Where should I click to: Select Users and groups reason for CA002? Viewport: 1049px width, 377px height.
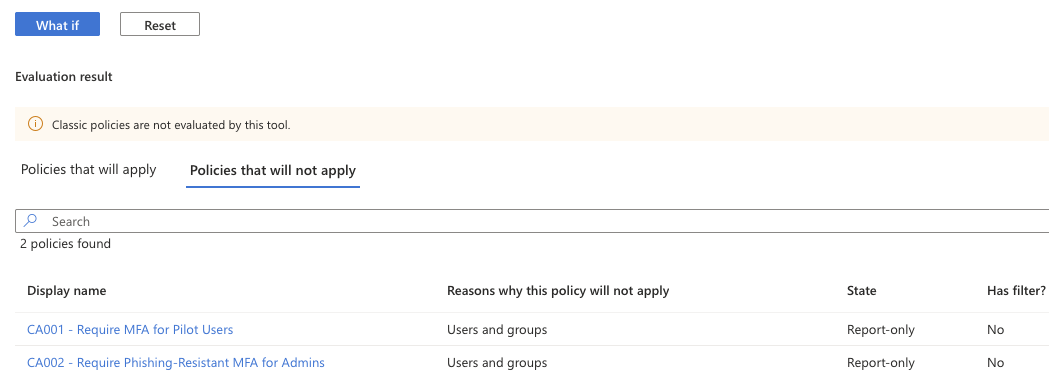pos(497,363)
